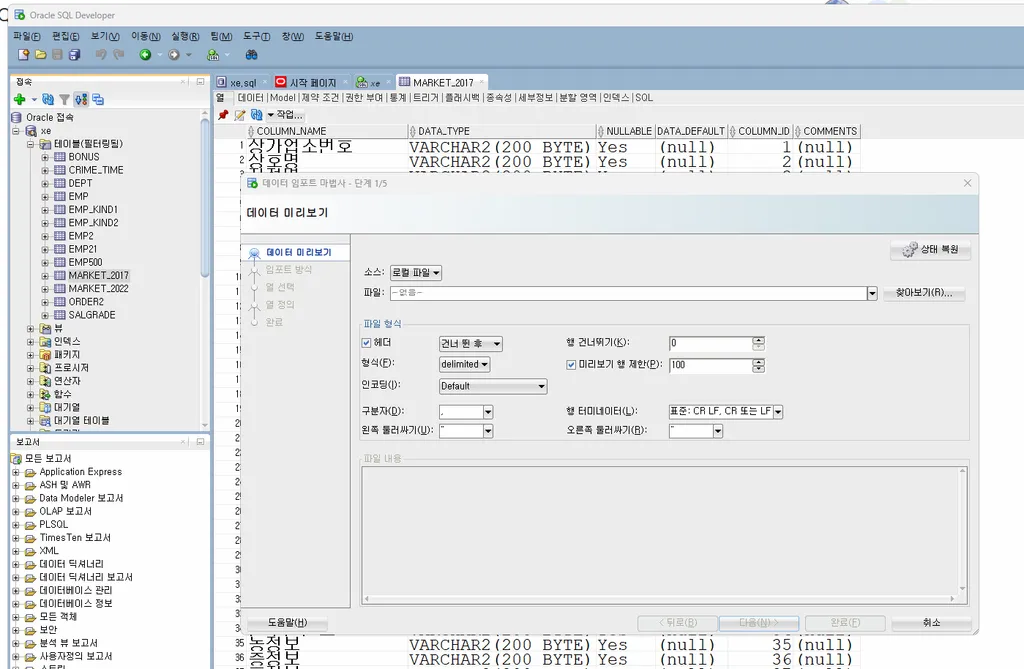
Task: Open the 인코딩 Default dropdown
Action: [x=492, y=386]
